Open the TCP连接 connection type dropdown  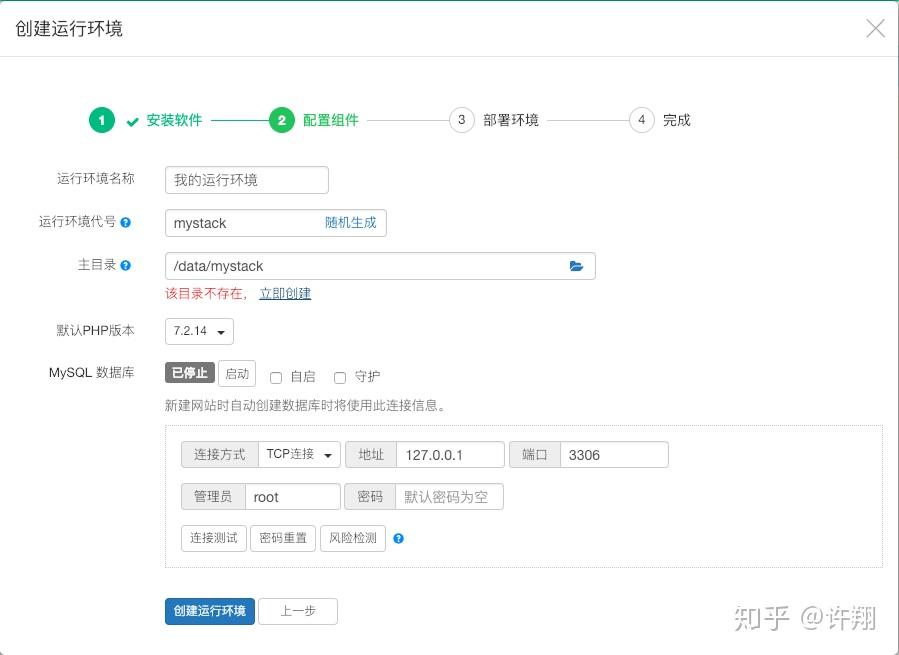tap(299, 455)
